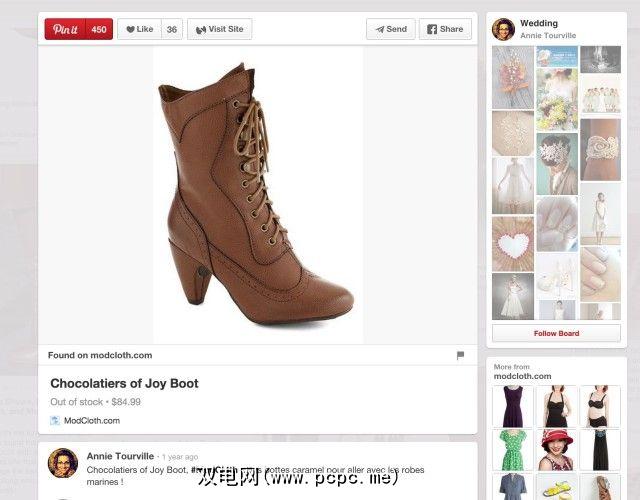Viewport: 640px width, 500px height.
Task: Click the ModCloth.com favicon link
Action: point(55,420)
